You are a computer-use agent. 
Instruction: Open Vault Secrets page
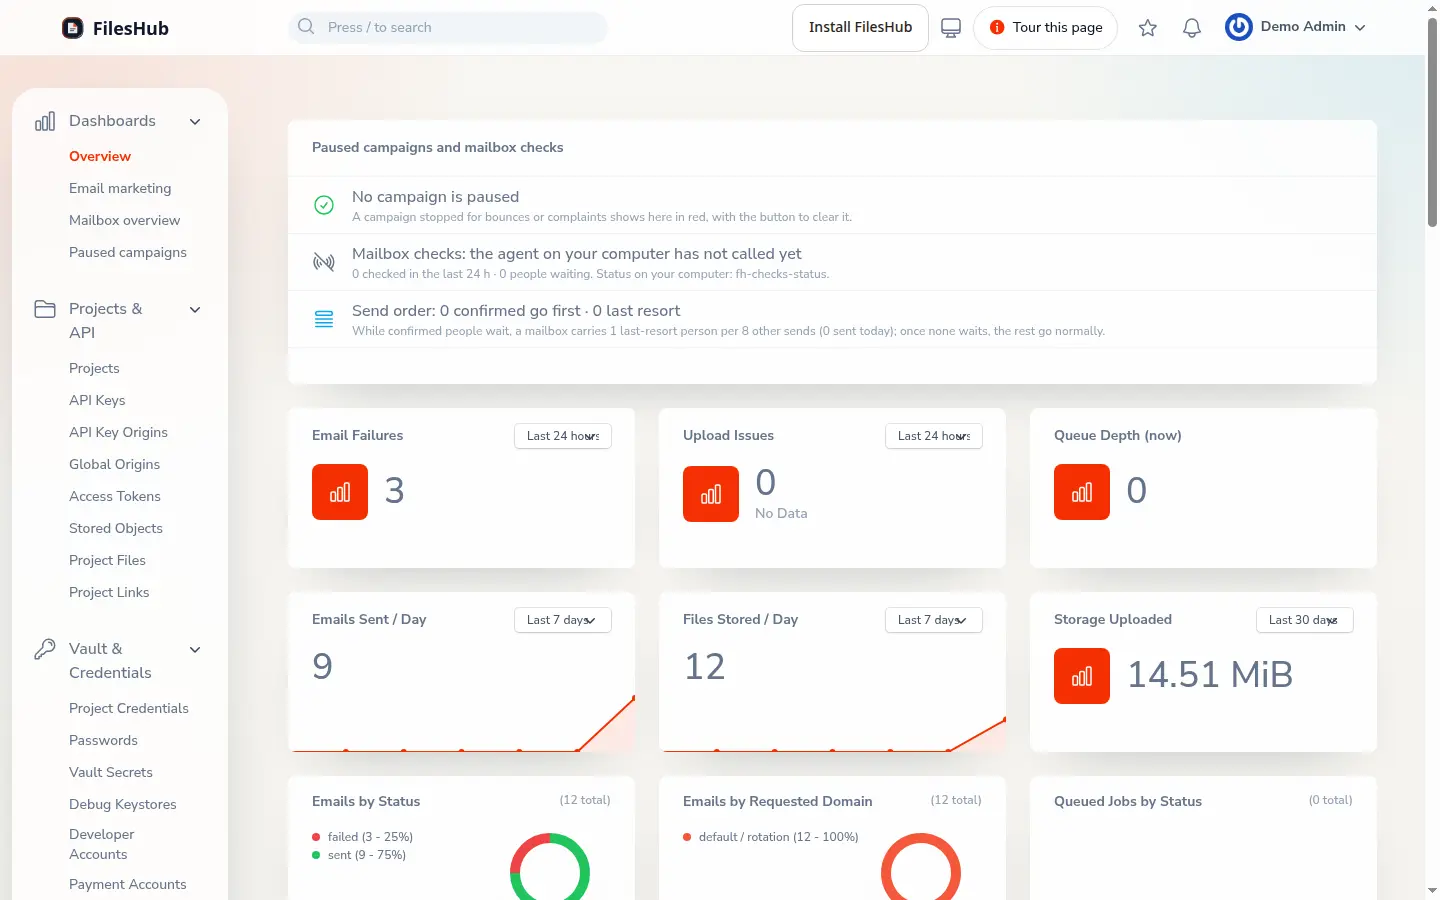click(x=111, y=772)
